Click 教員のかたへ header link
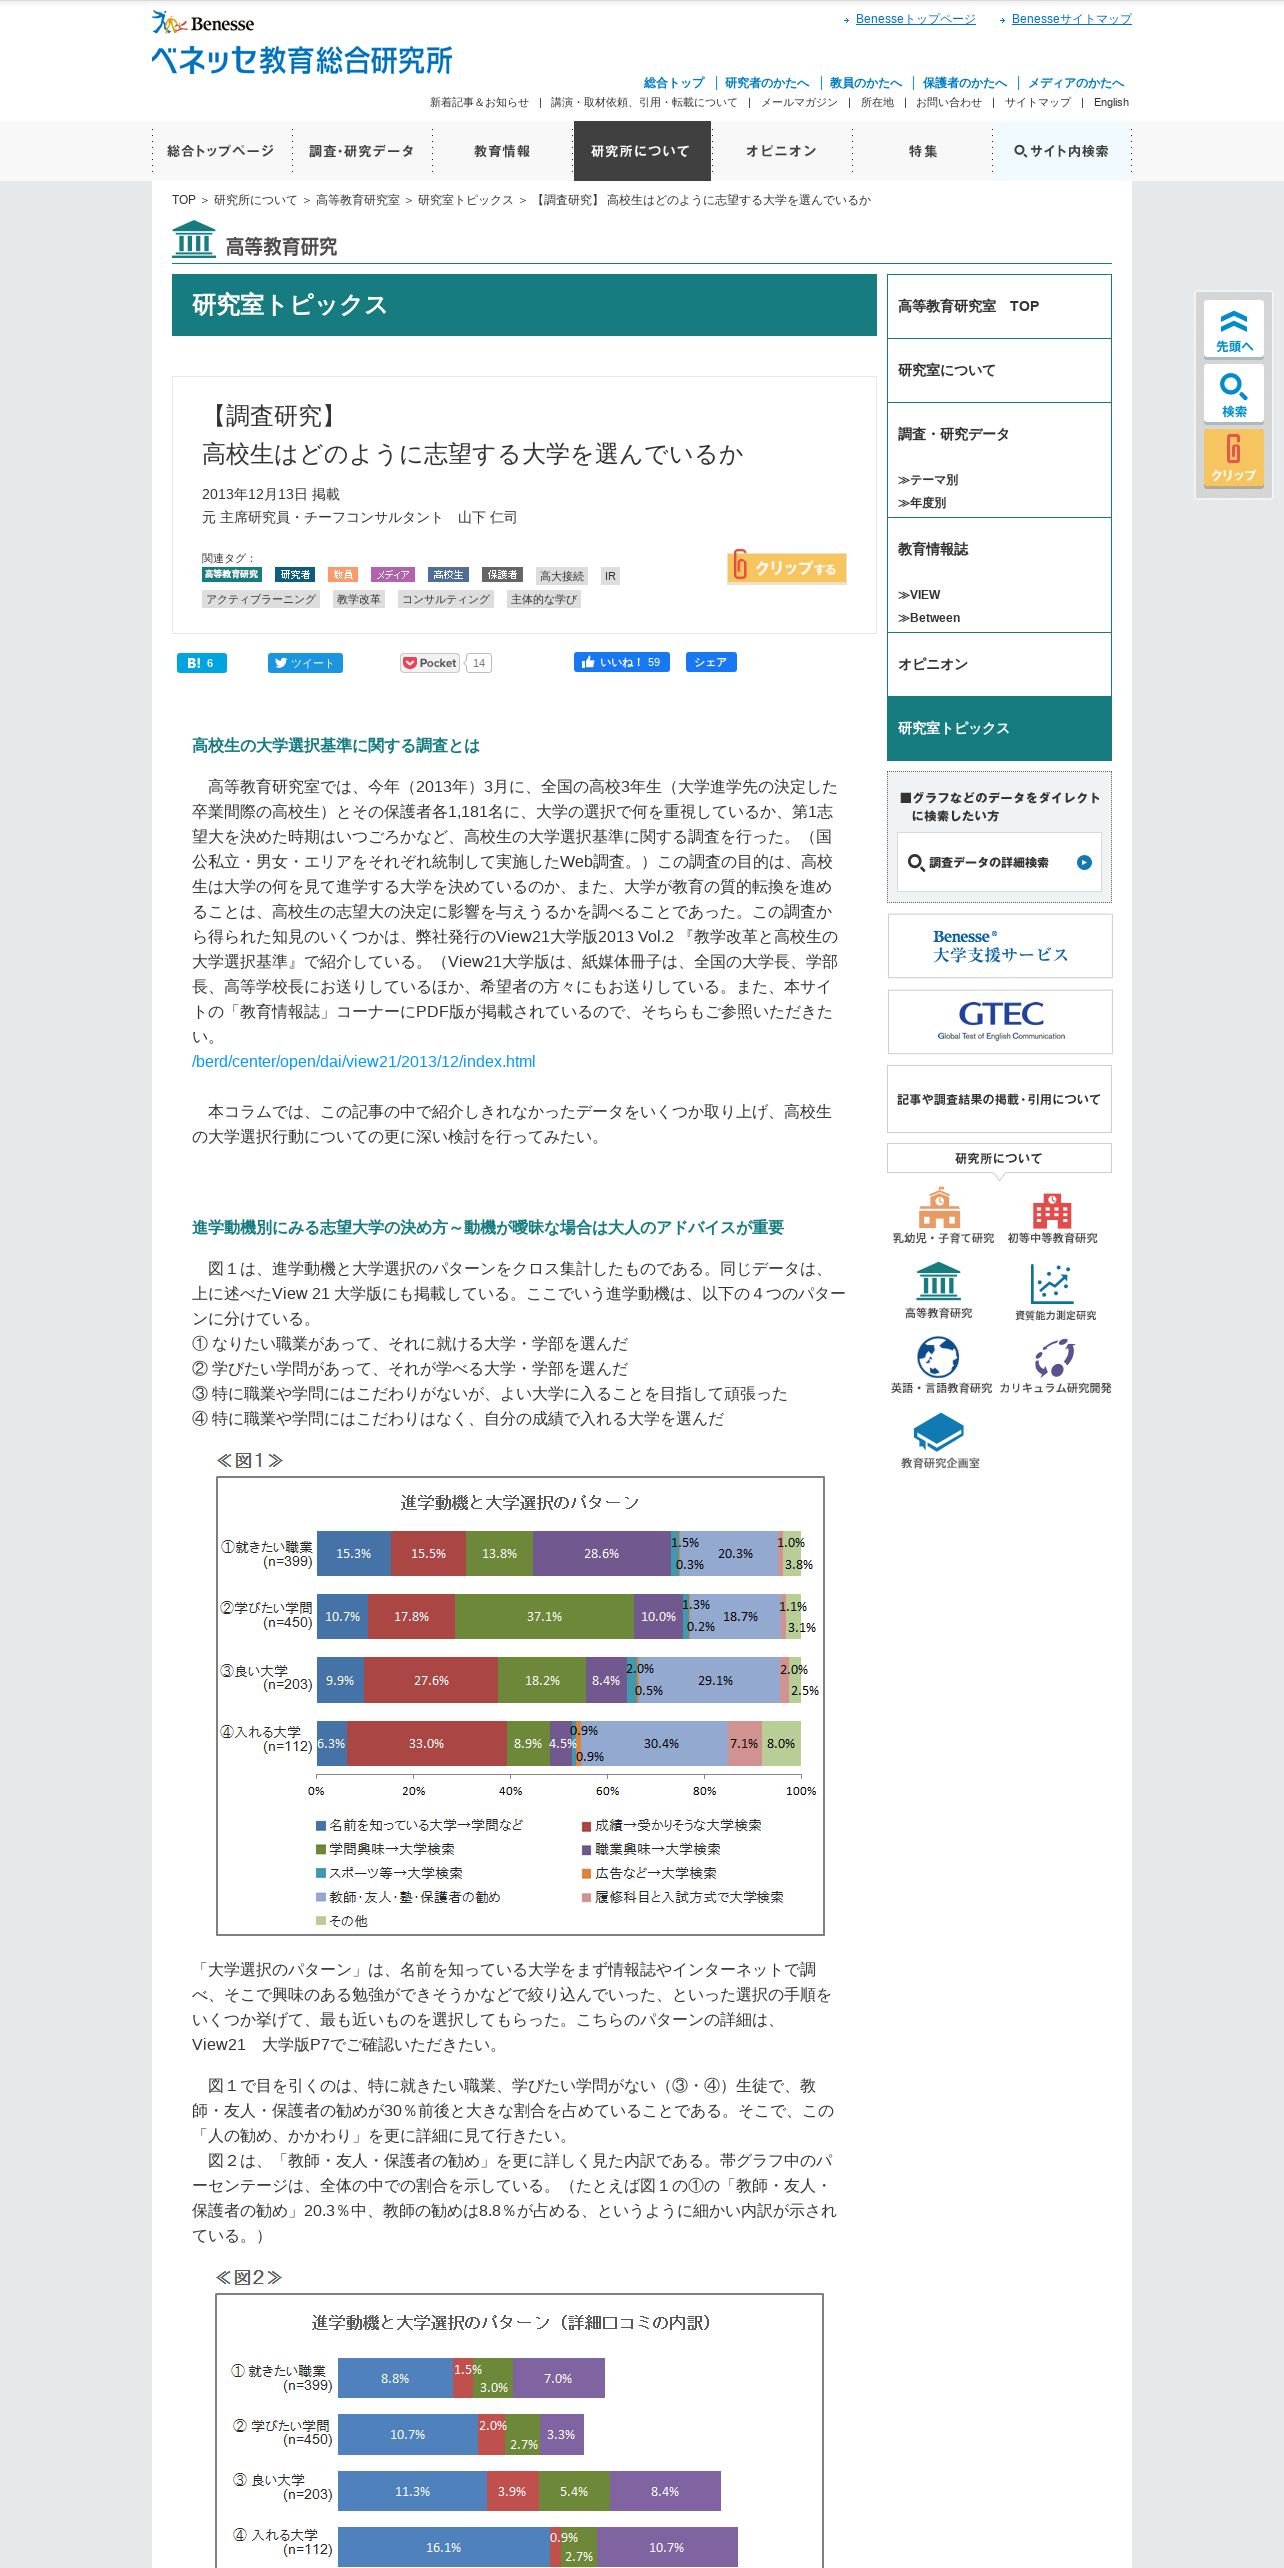Image resolution: width=1284 pixels, height=2568 pixels. (865, 83)
